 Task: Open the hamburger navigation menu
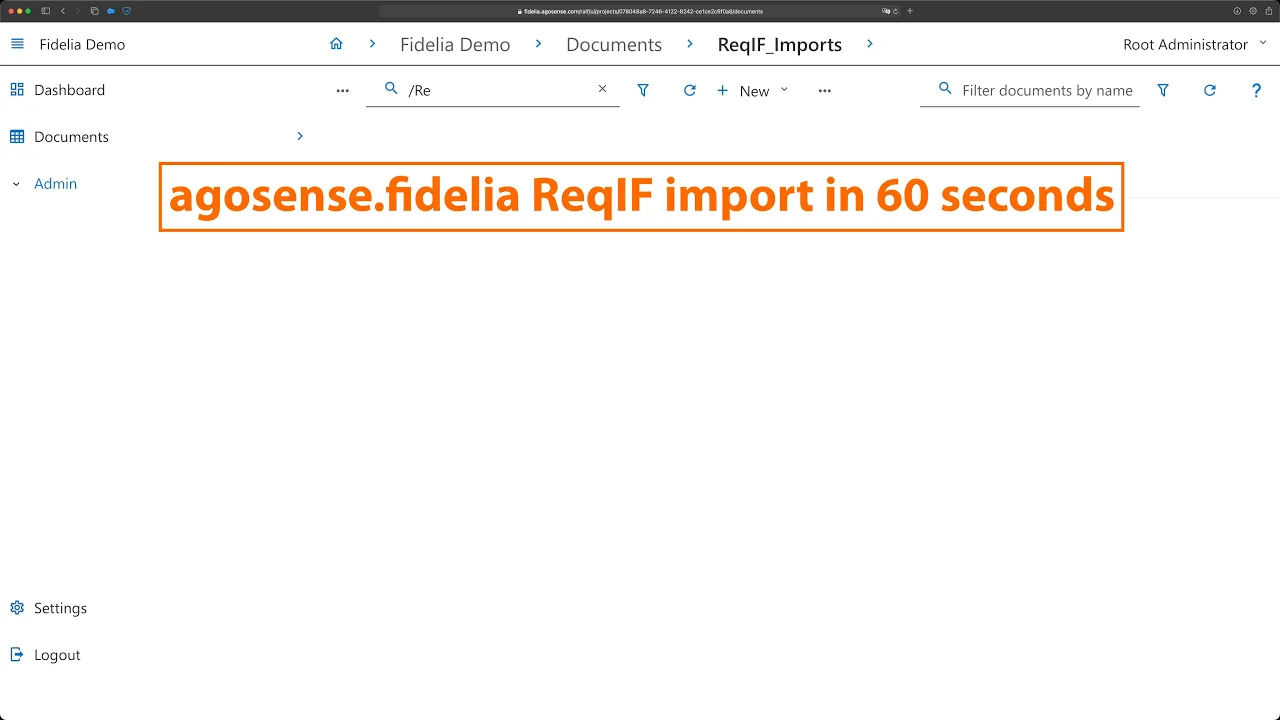[17, 44]
